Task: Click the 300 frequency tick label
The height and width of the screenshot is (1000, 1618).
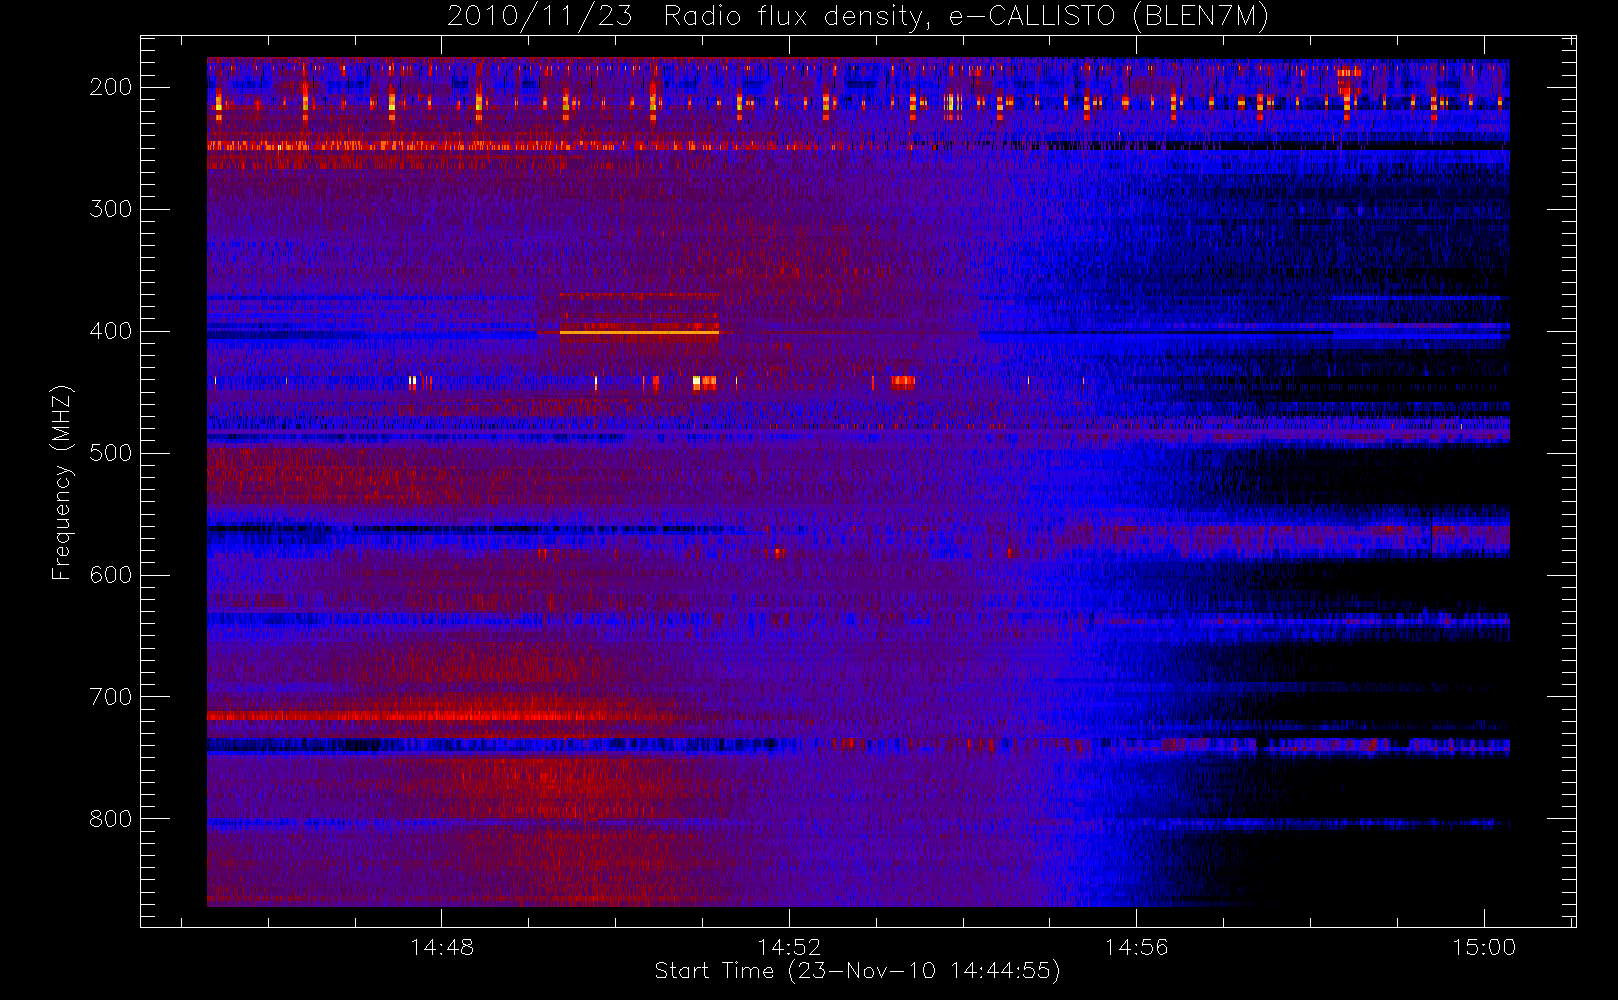Action: click(x=111, y=209)
